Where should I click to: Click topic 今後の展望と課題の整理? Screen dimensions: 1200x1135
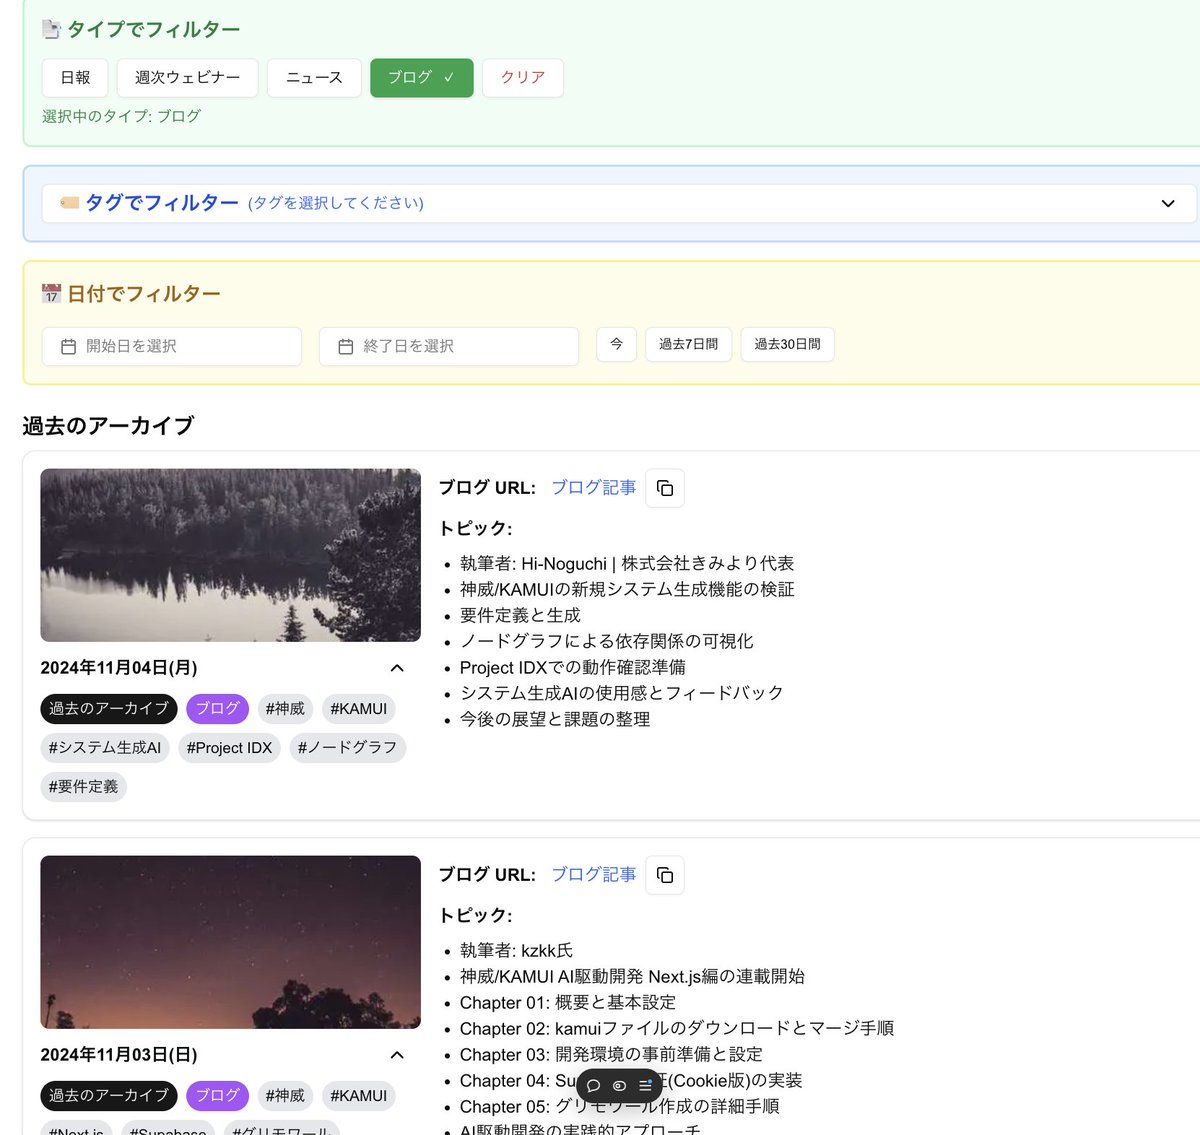pos(555,720)
